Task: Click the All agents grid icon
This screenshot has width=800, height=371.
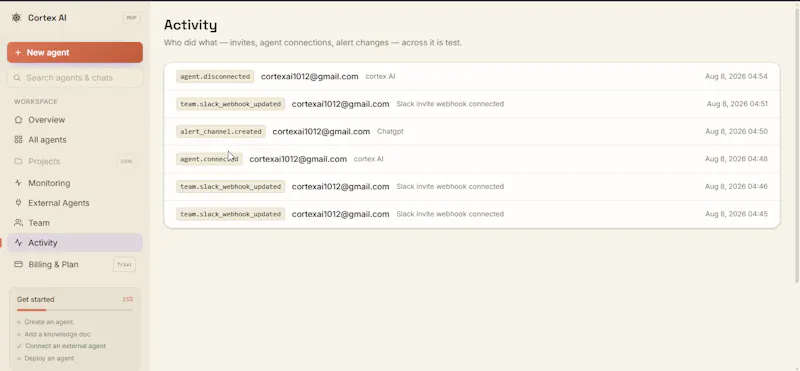Action: pos(18,140)
